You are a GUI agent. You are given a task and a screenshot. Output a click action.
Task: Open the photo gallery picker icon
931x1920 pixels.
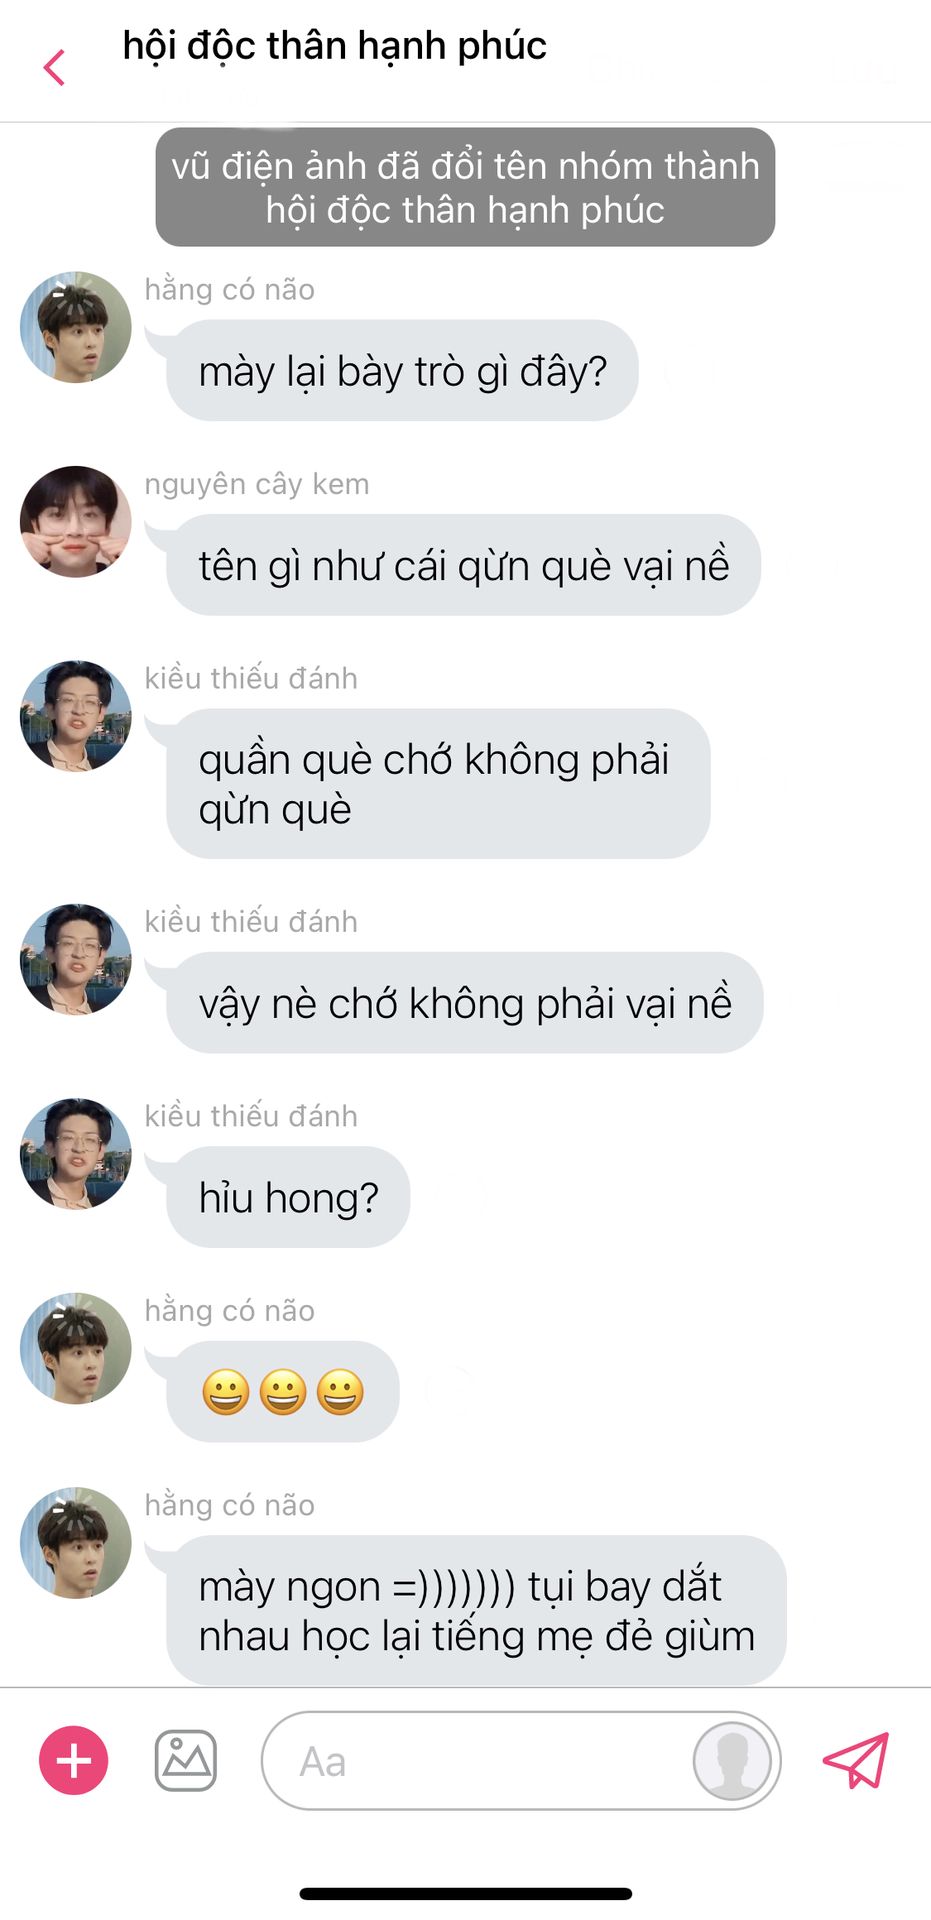(x=186, y=1760)
